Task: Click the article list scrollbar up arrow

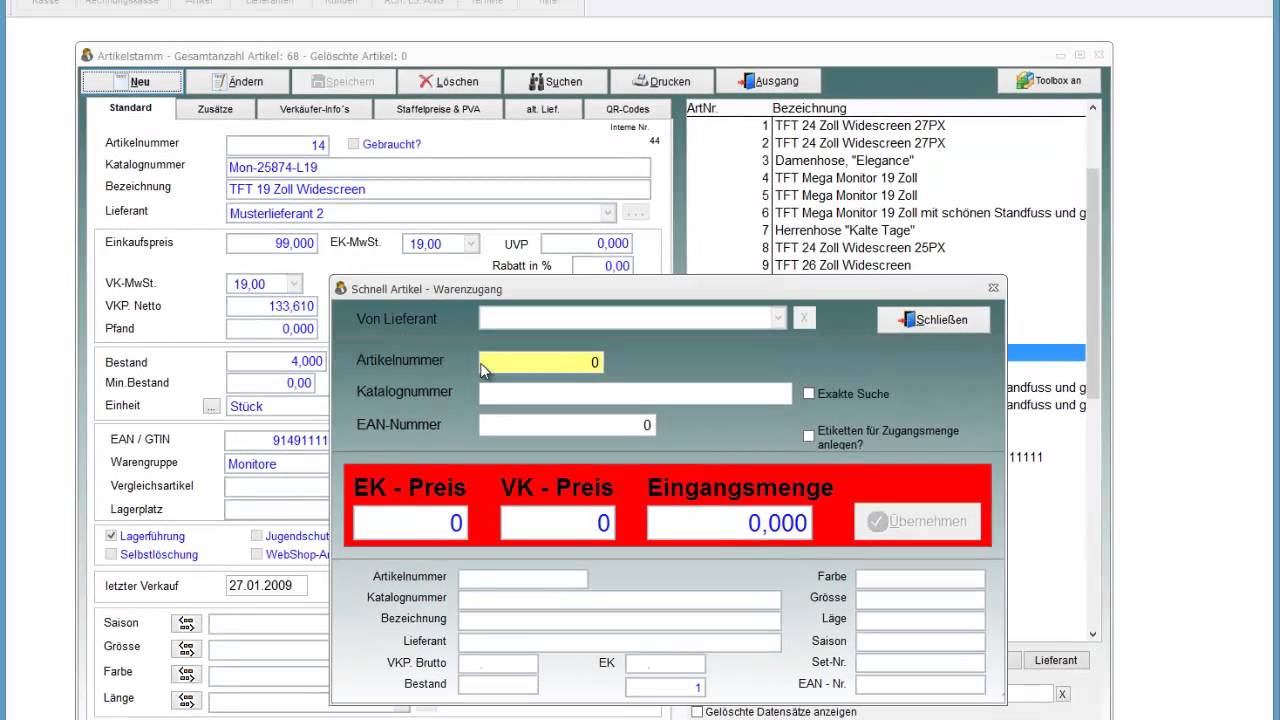Action: coord(1092,108)
